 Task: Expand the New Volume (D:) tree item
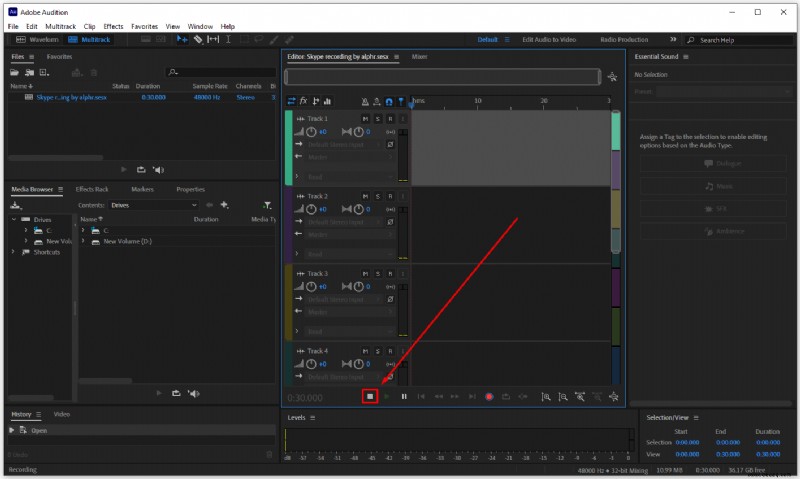(x=83, y=241)
